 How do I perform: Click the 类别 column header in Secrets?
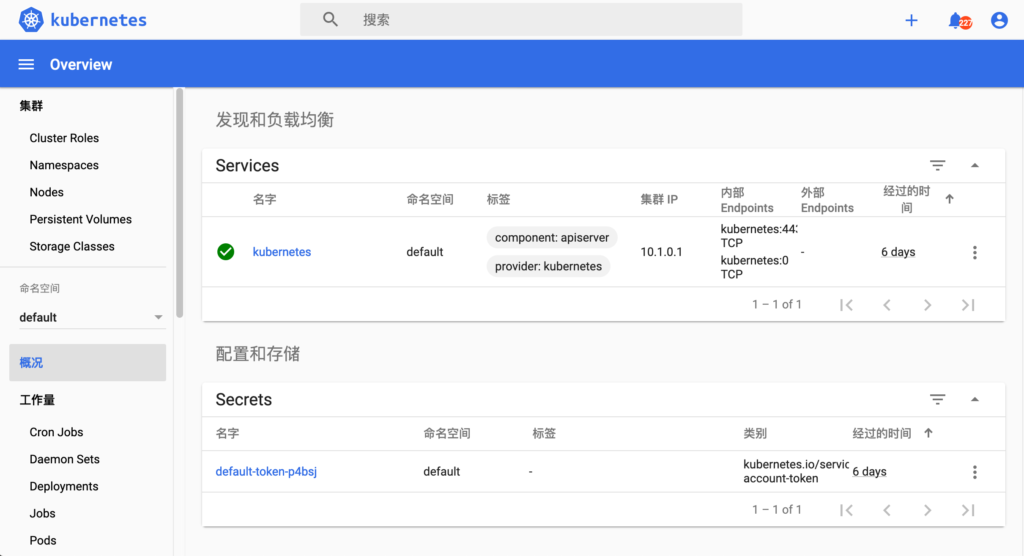(755, 433)
